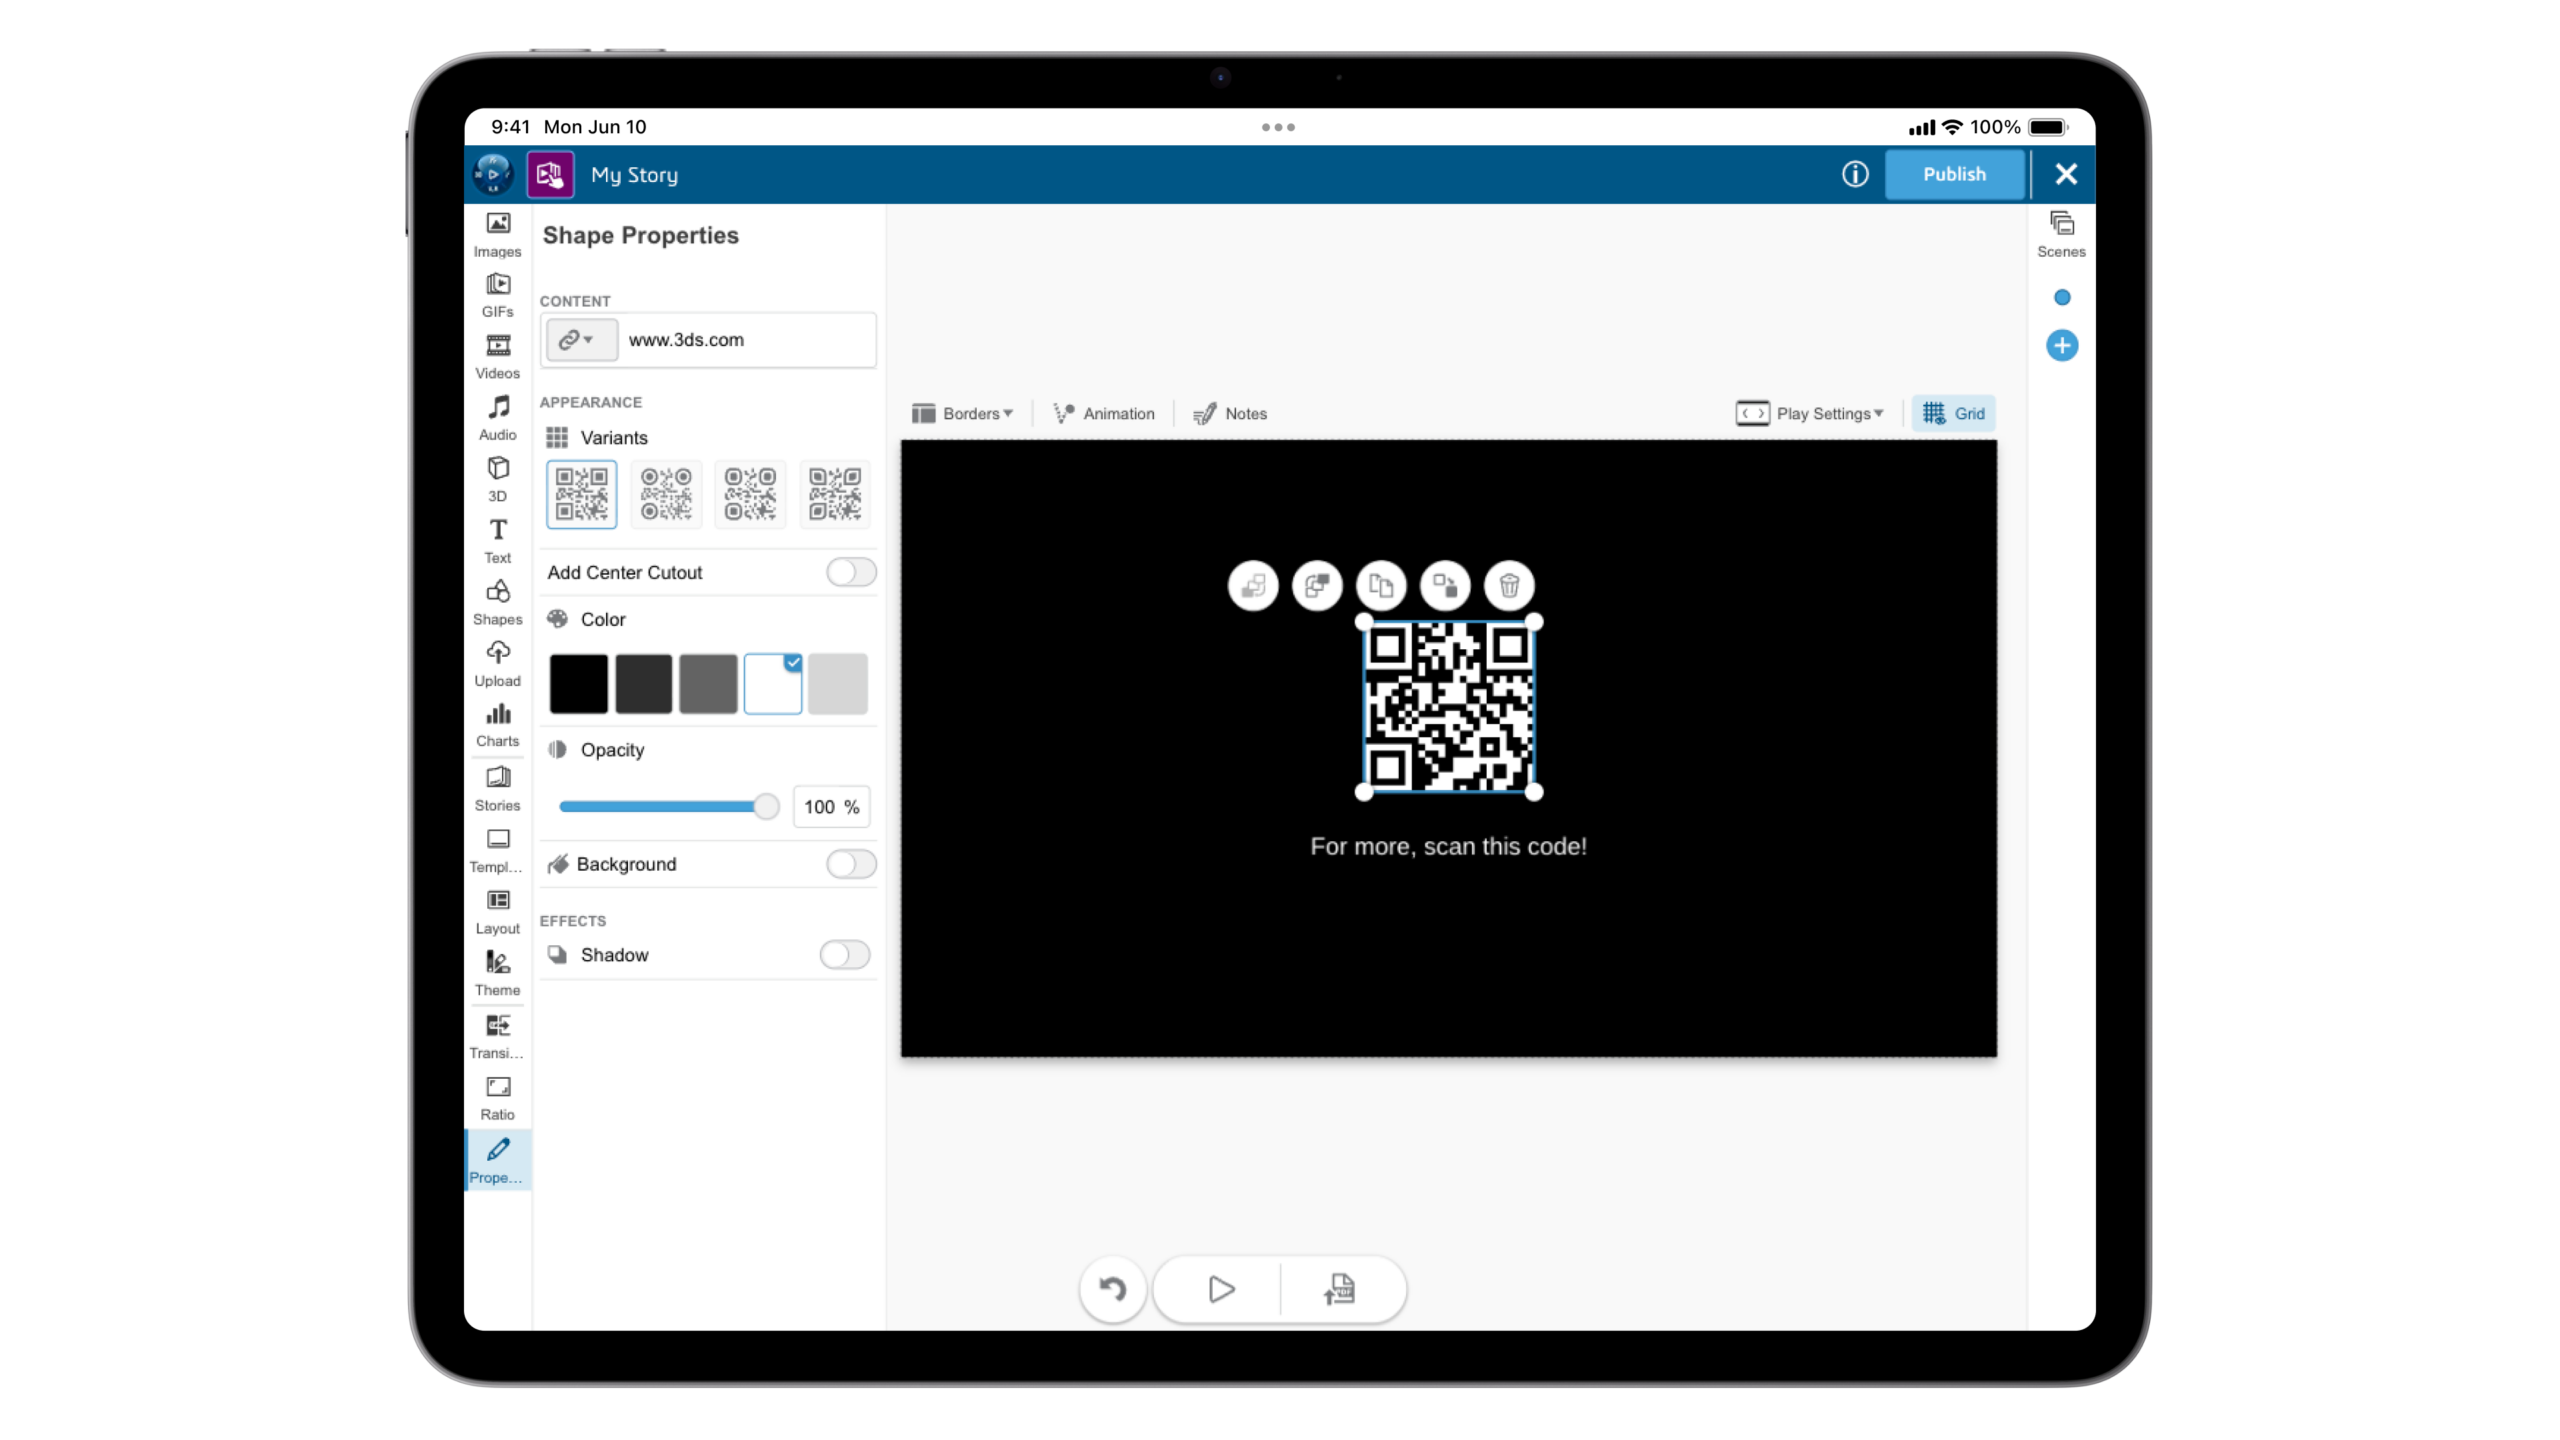This screenshot has height=1440, width=2560.
Task: Open the Scenes panel
Action: (x=2061, y=235)
